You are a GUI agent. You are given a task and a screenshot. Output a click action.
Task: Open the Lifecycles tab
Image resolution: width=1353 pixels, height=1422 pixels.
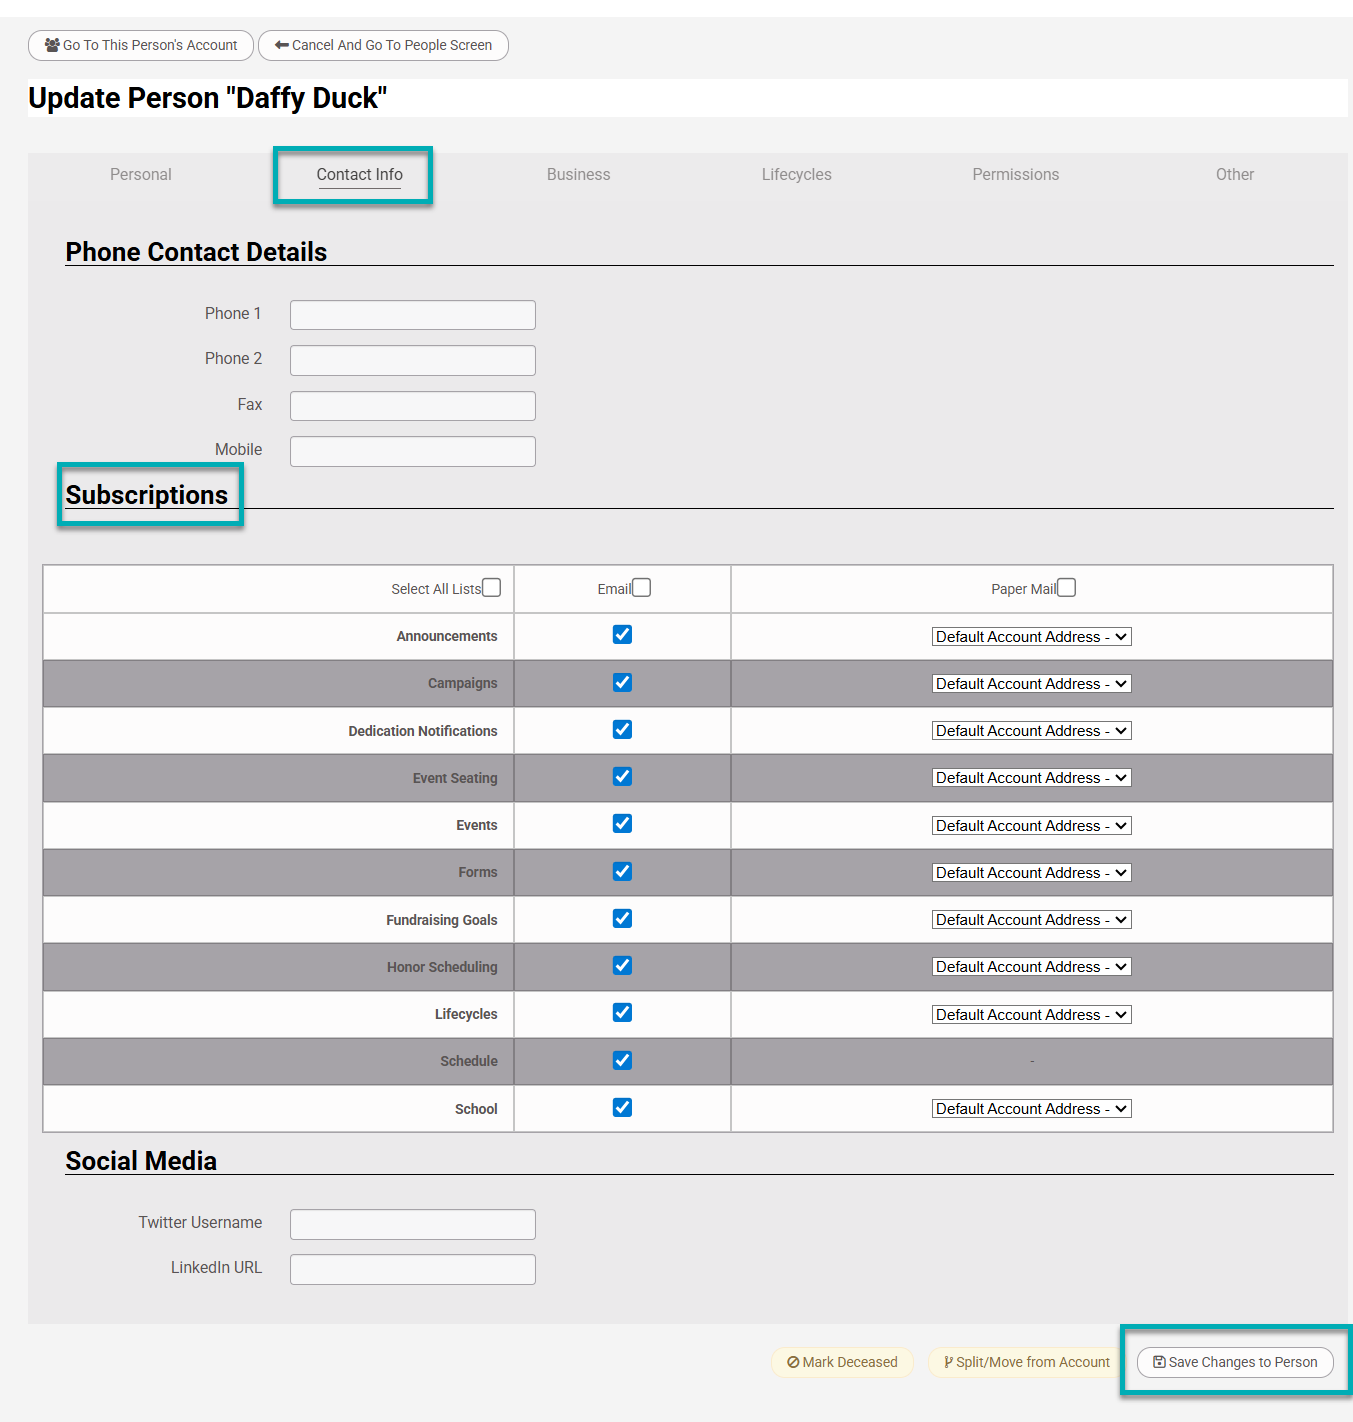(x=796, y=174)
